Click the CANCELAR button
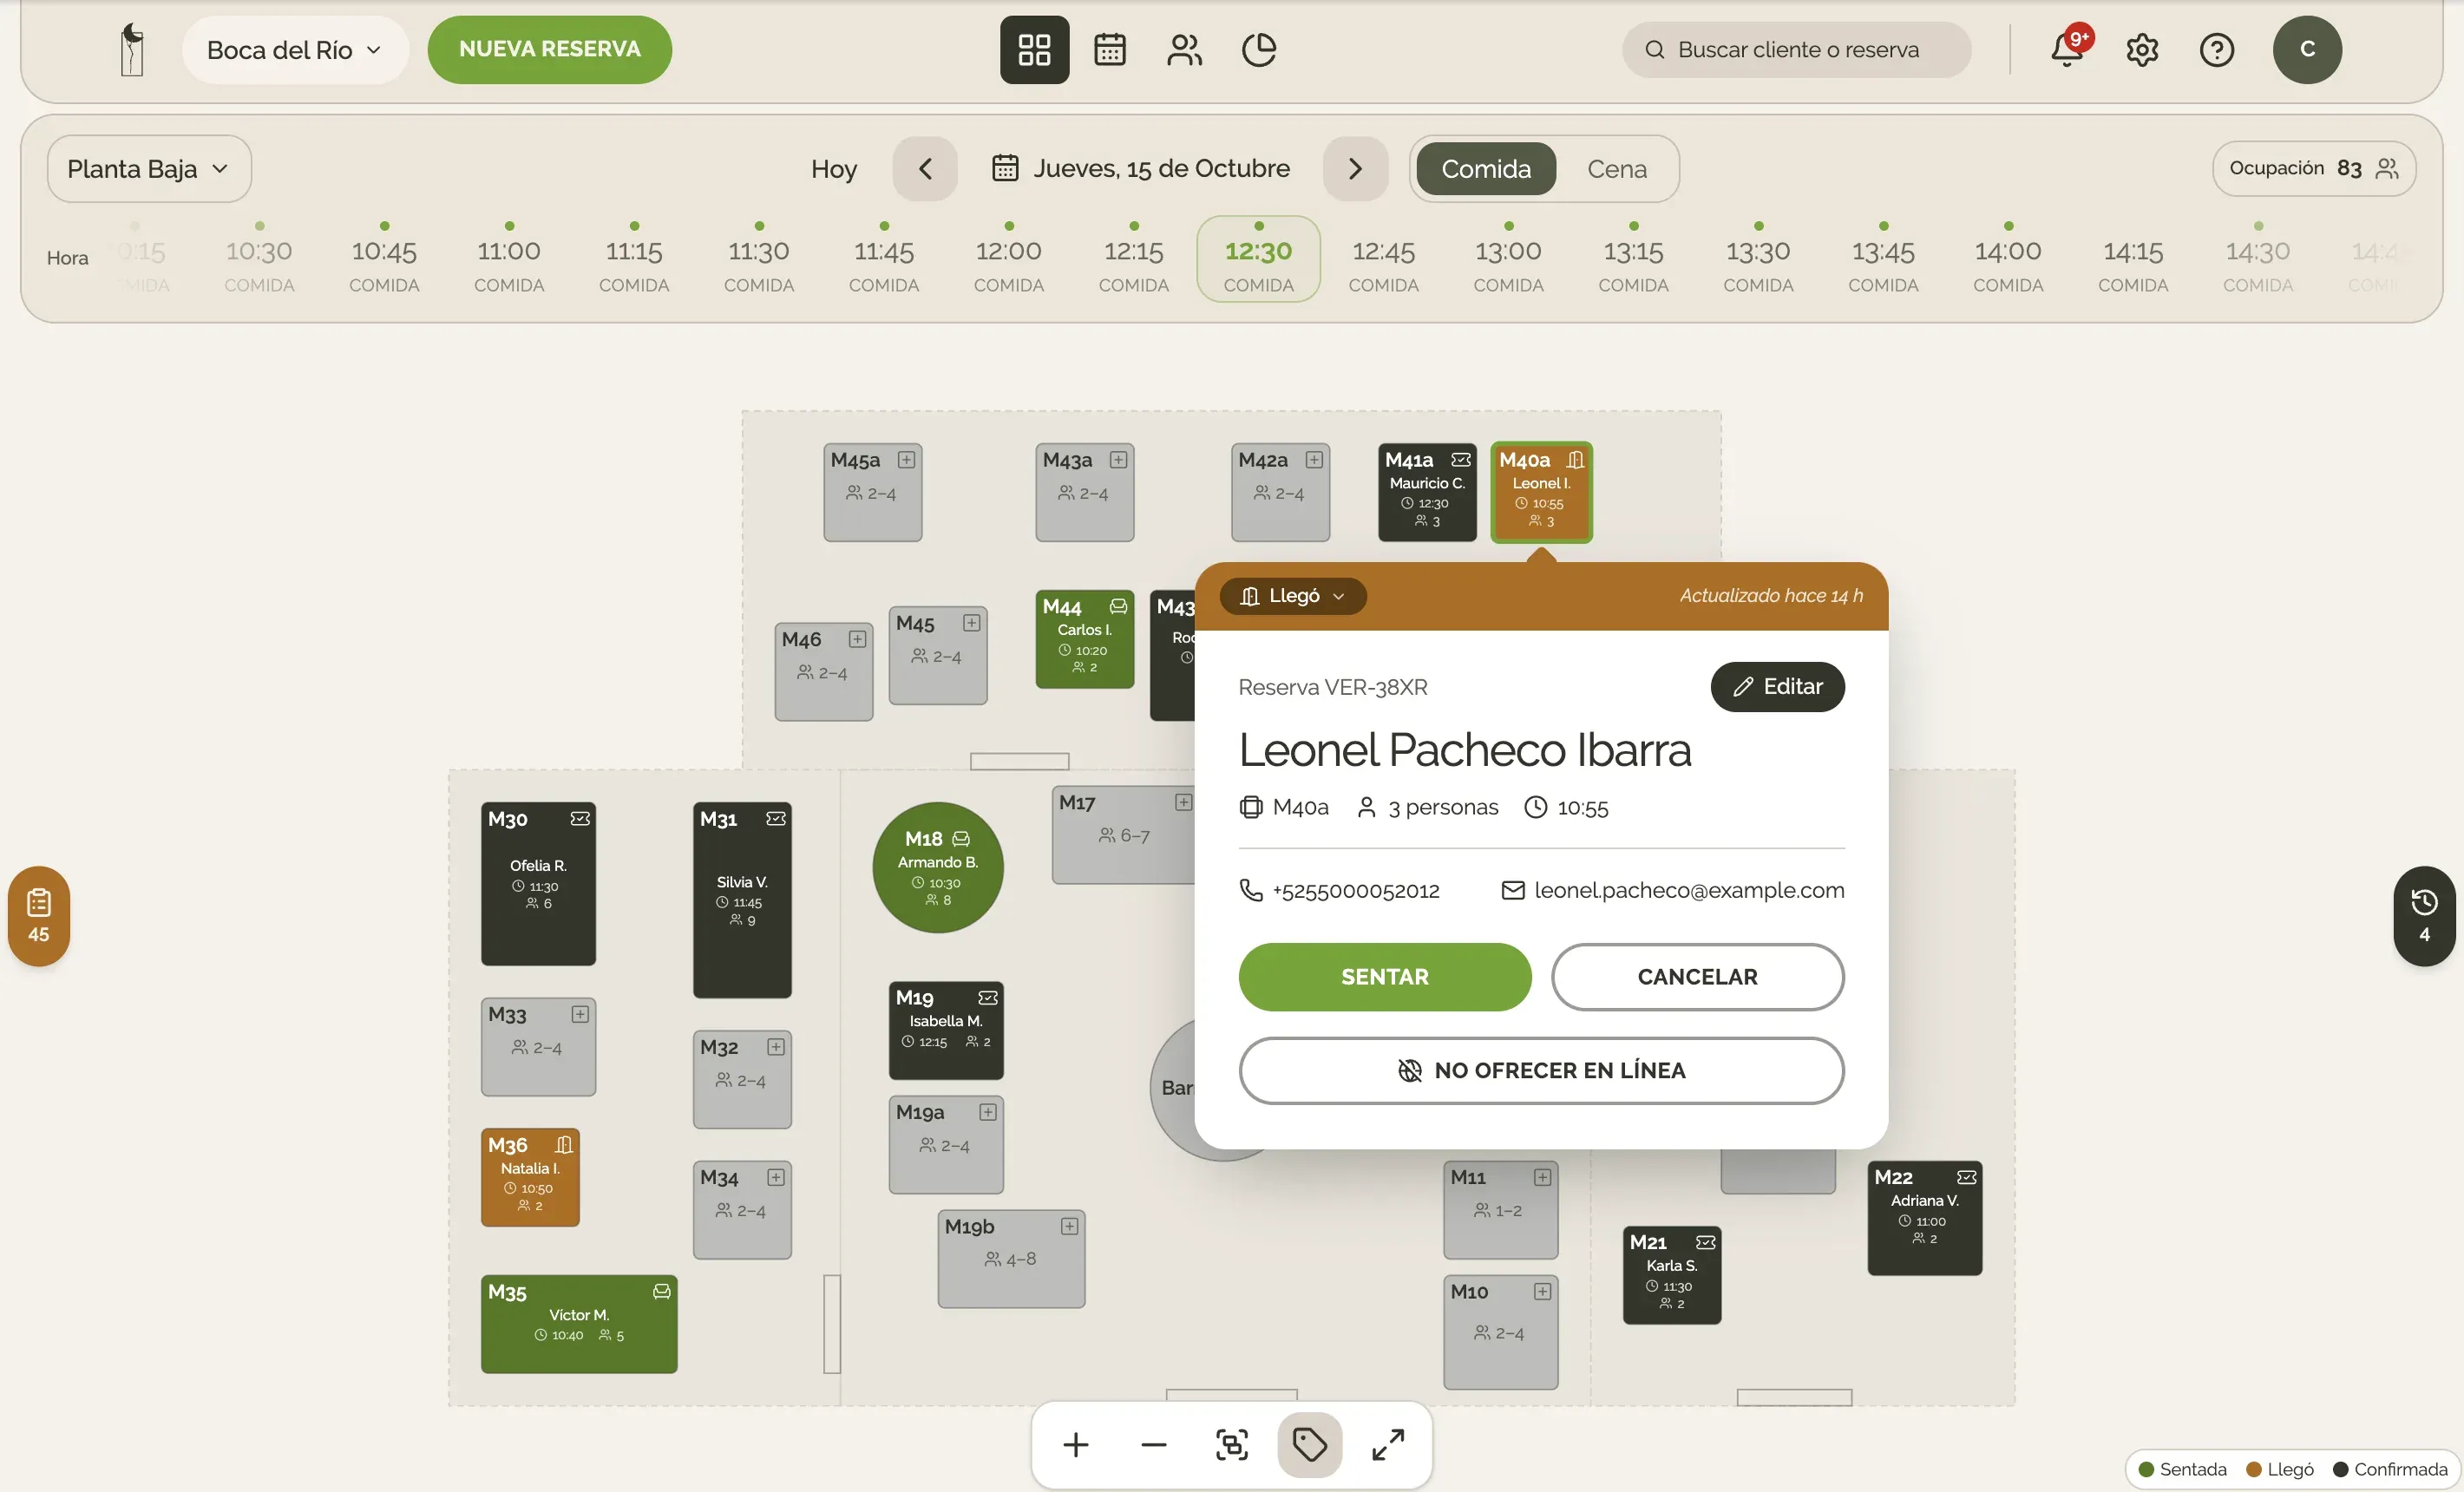Screen dimensions: 2464x1492 (1697, 977)
